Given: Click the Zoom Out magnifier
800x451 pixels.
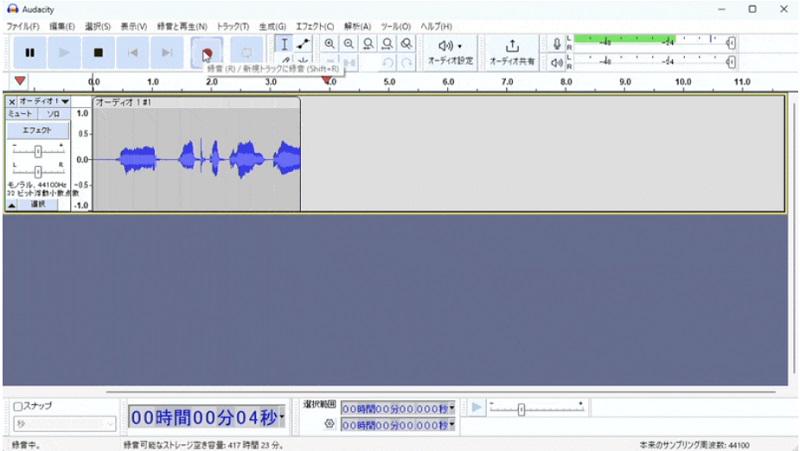Looking at the screenshot, I should [348, 44].
